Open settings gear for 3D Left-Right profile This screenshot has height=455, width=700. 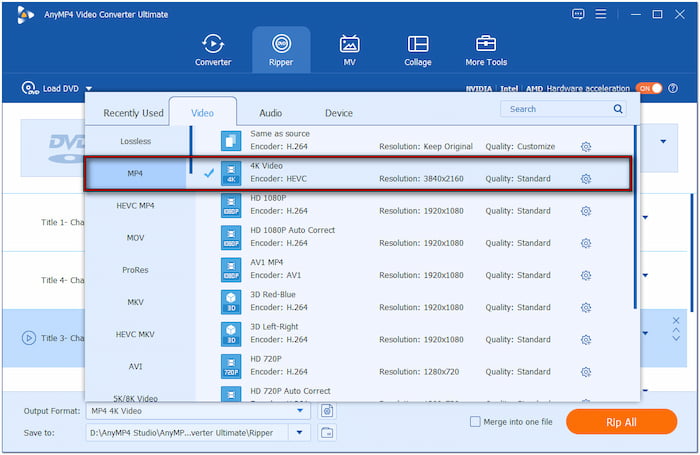click(x=586, y=340)
